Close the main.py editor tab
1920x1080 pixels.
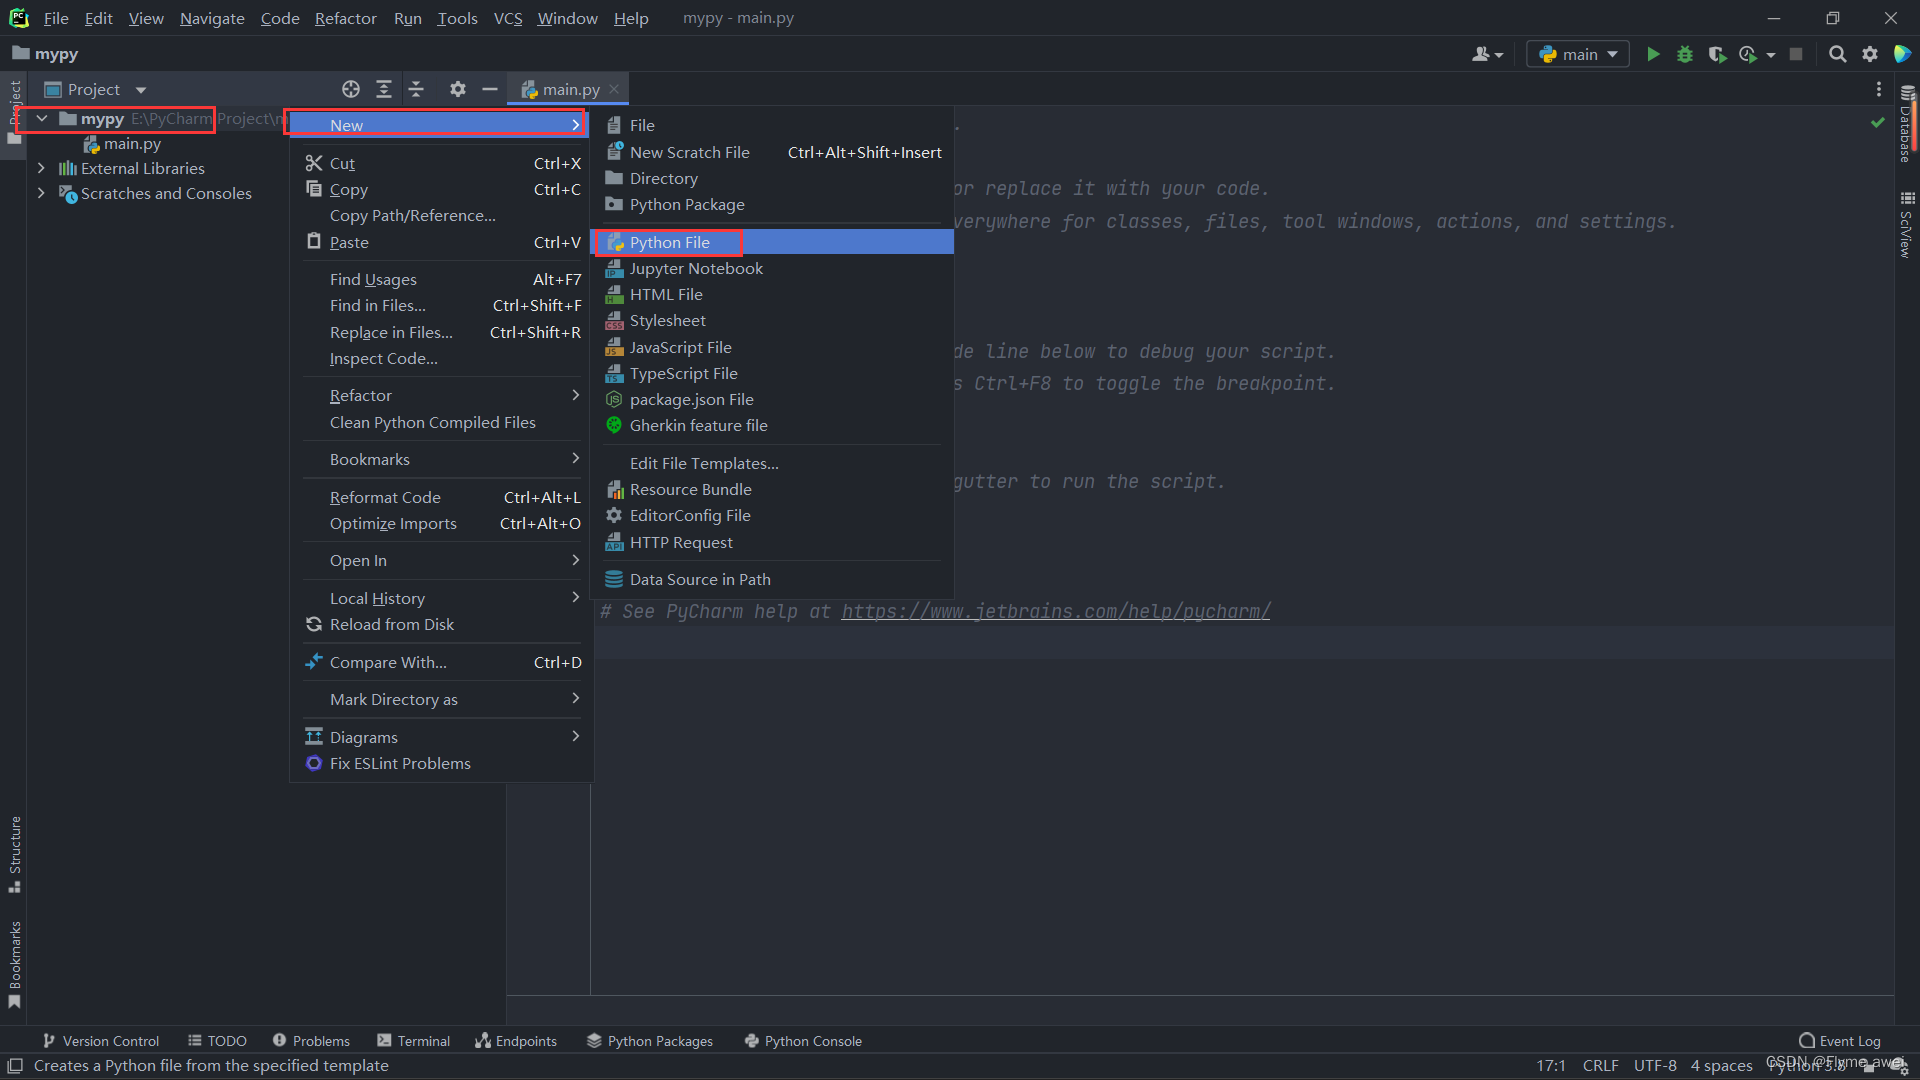pyautogui.click(x=614, y=89)
